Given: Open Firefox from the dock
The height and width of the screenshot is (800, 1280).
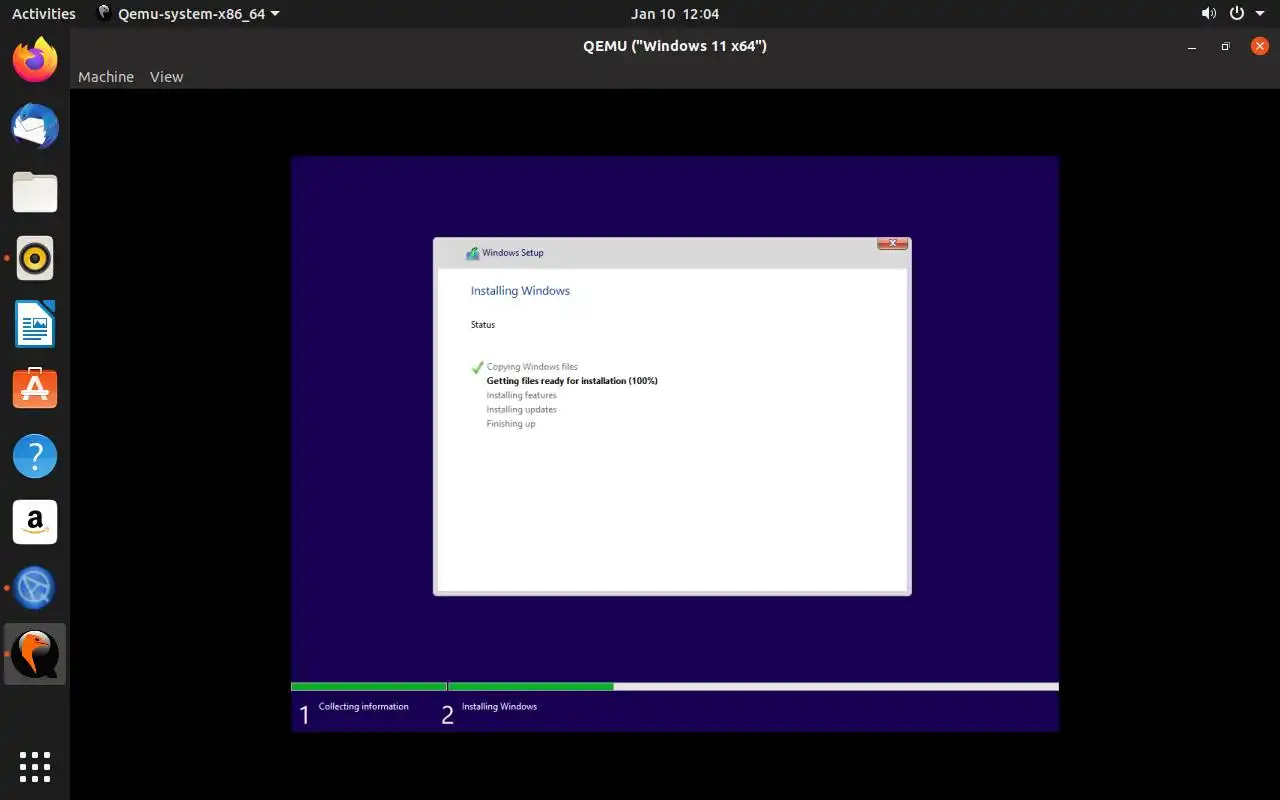Looking at the screenshot, I should [35, 61].
